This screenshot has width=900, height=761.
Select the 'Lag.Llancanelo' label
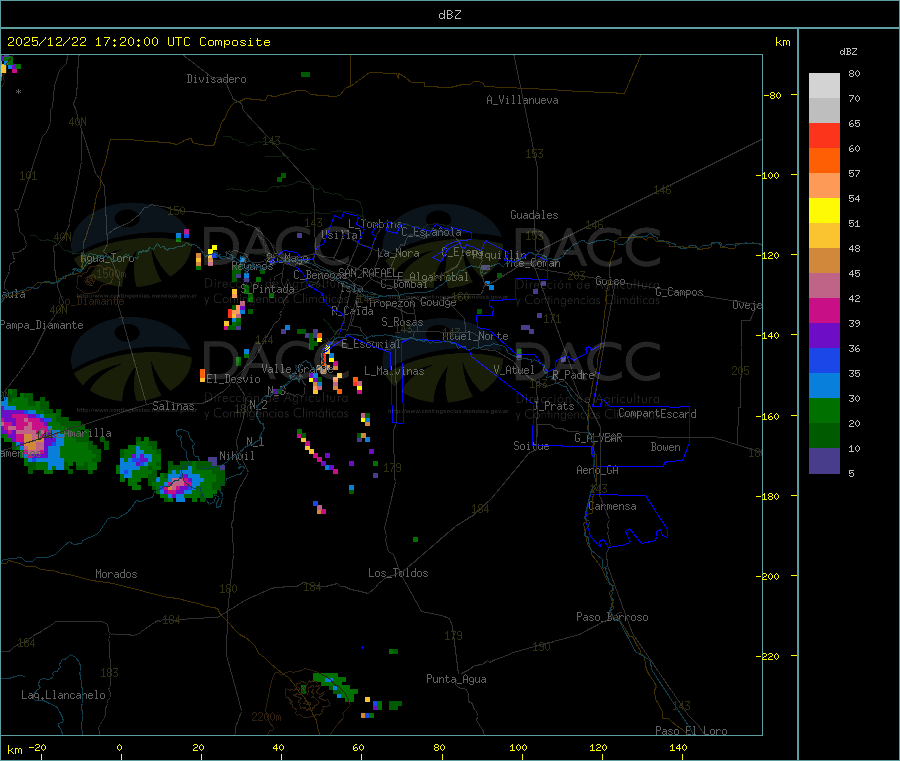click(64, 695)
